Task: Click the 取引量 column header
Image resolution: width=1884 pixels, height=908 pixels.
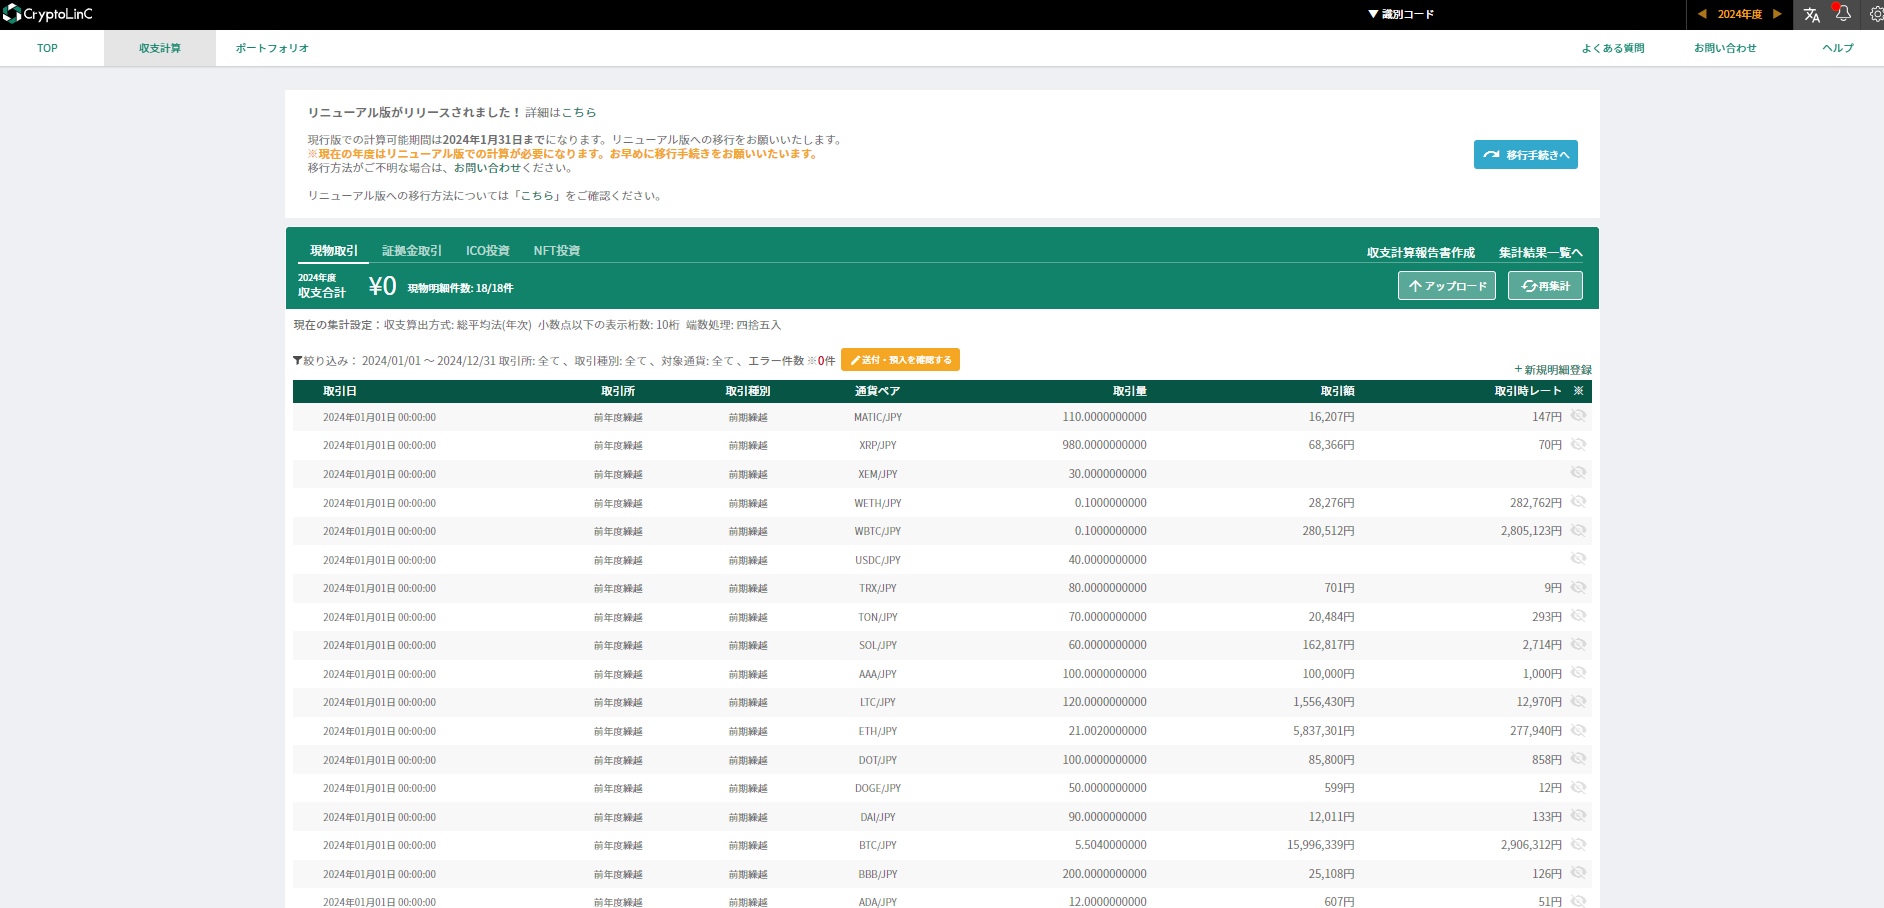Action: pos(1130,391)
